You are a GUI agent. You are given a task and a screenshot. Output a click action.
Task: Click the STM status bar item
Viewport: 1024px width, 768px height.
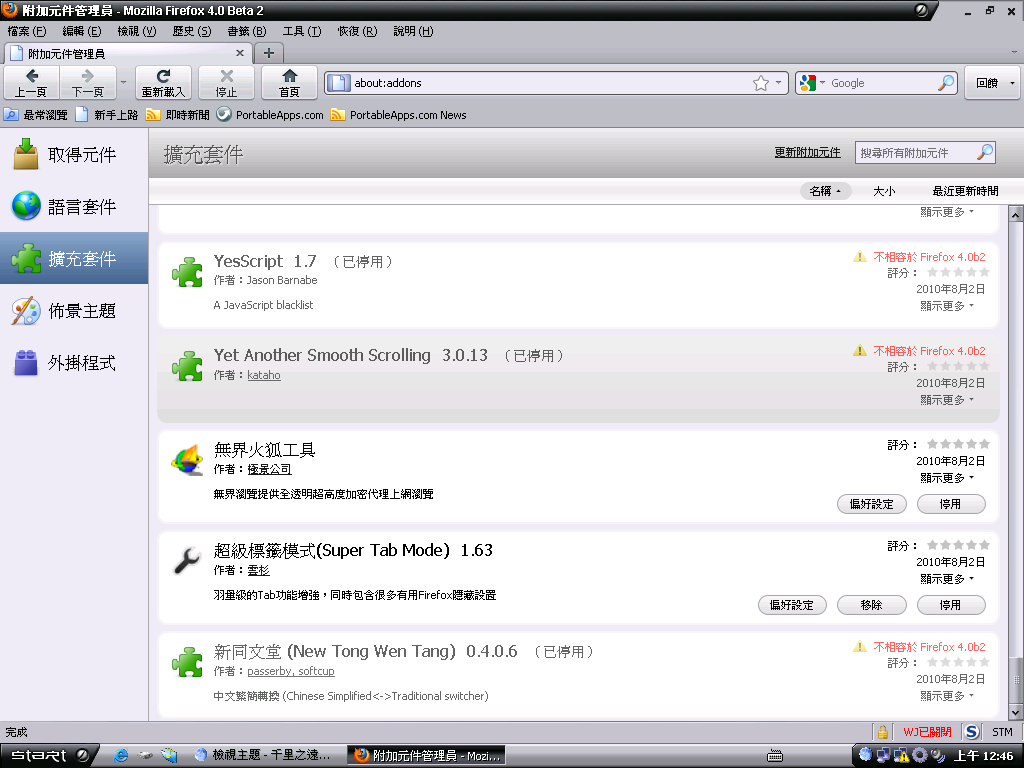[1002, 731]
